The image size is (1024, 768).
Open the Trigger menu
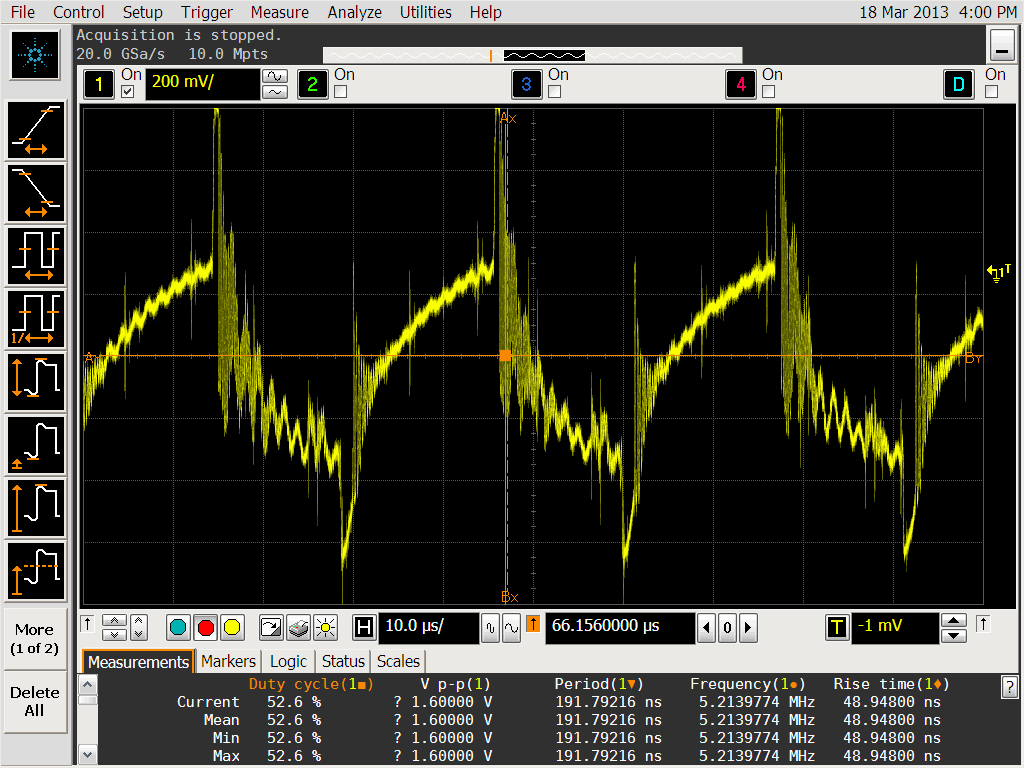(x=207, y=12)
